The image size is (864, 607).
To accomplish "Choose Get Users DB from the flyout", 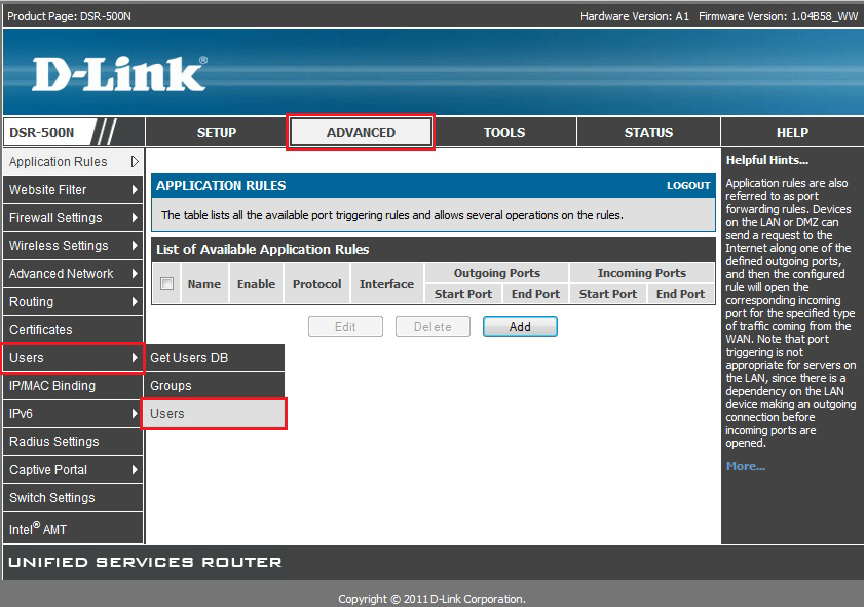I will point(215,357).
